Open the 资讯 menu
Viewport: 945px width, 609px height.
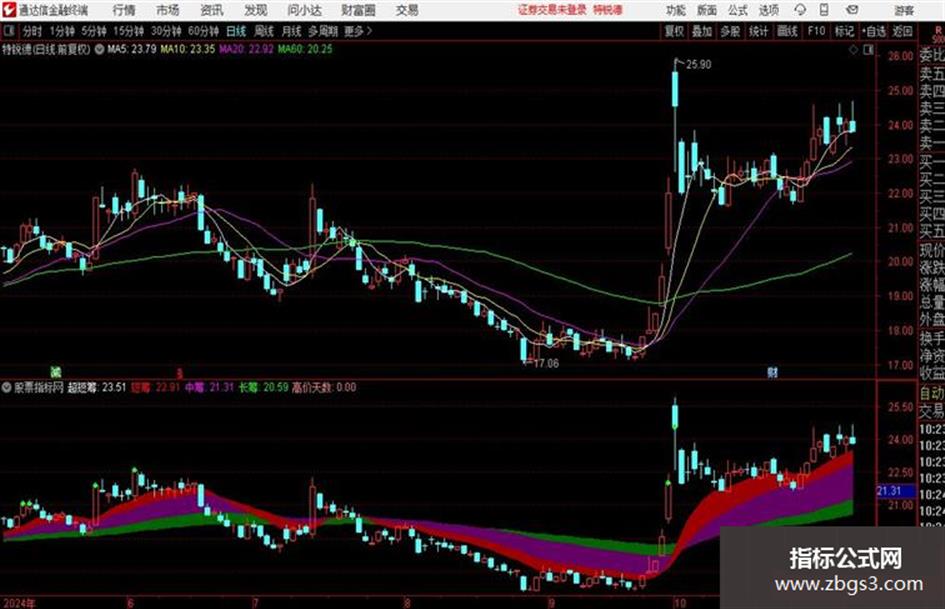point(212,10)
